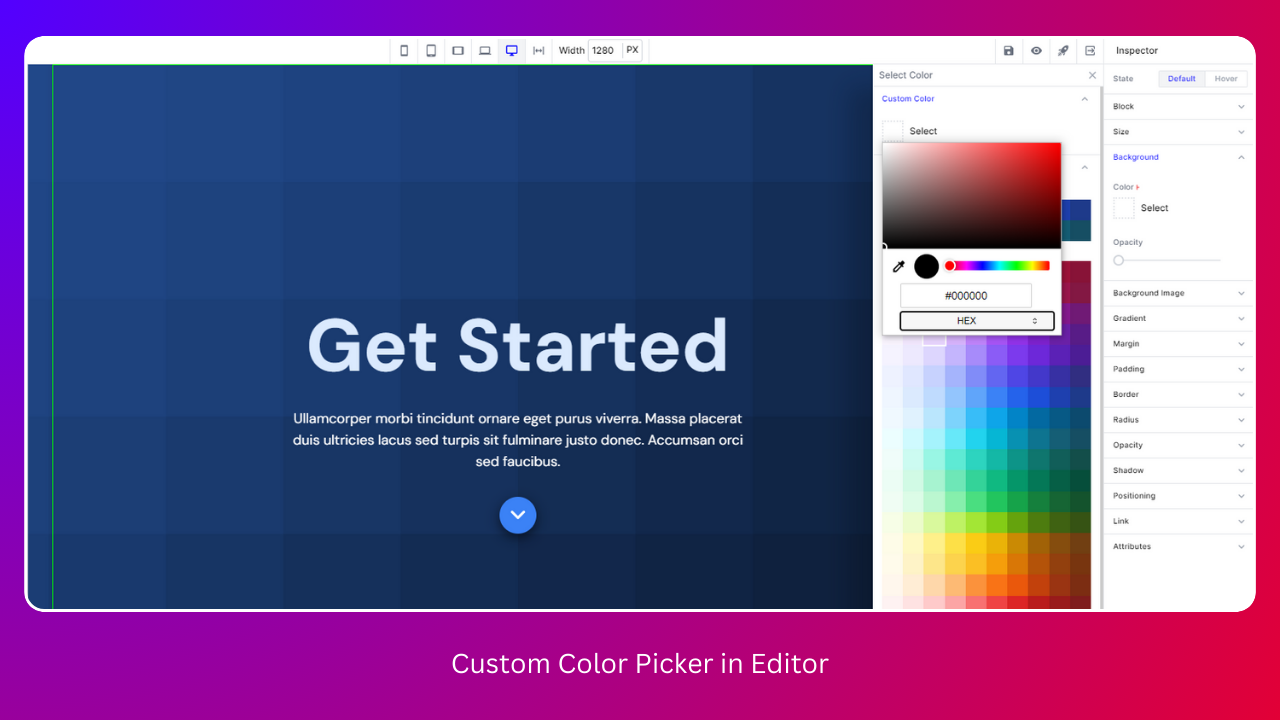Open the Positioning section in Inspector
This screenshot has width=1280, height=720.
1178,496
